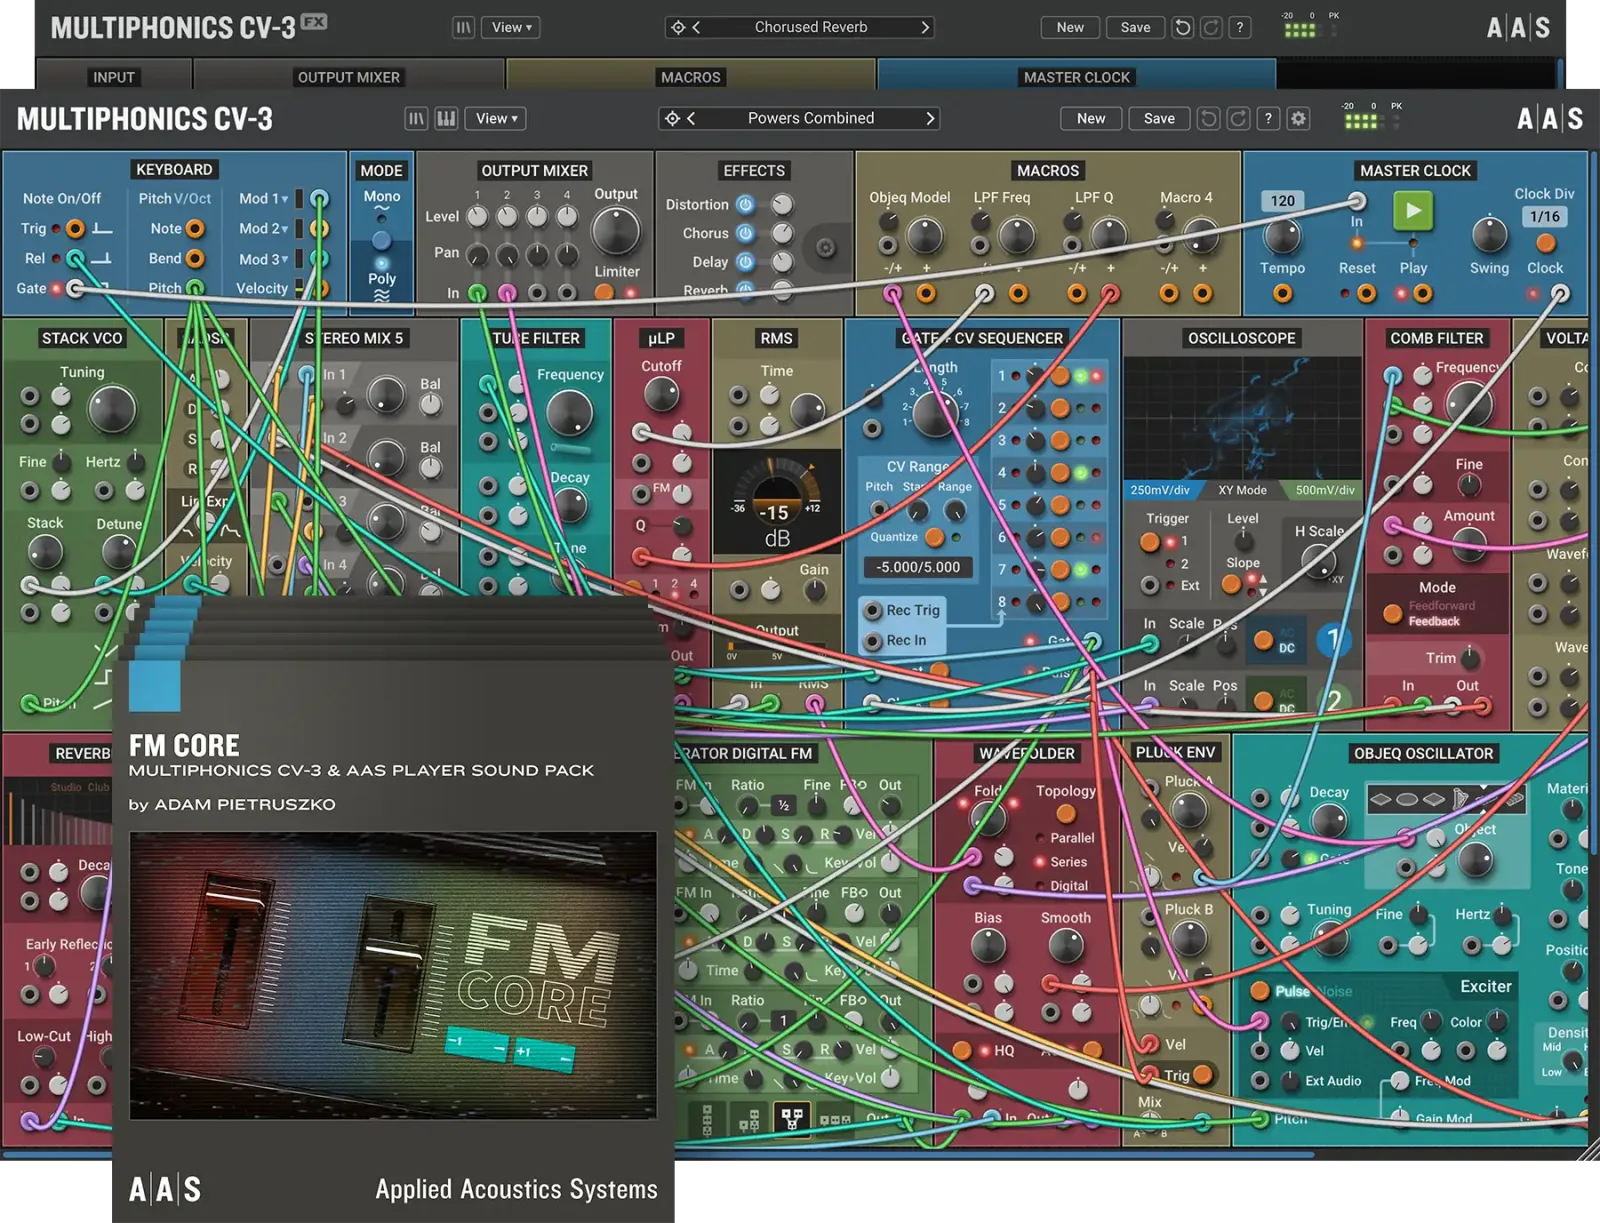This screenshot has width=1600, height=1223.
Task: Select Parallel topology in Wavefolder
Action: tap(1071, 838)
